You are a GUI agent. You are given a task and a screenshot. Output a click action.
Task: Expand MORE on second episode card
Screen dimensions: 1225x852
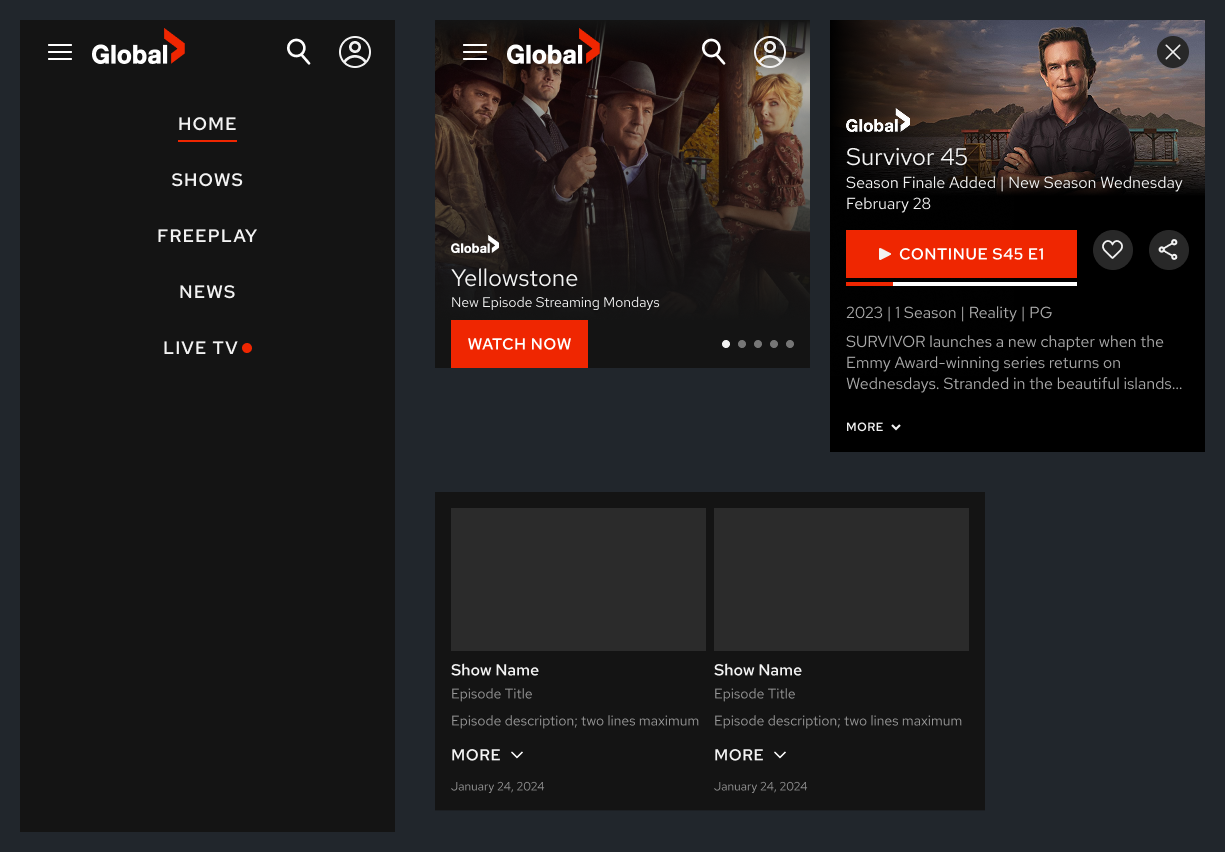[x=750, y=755]
